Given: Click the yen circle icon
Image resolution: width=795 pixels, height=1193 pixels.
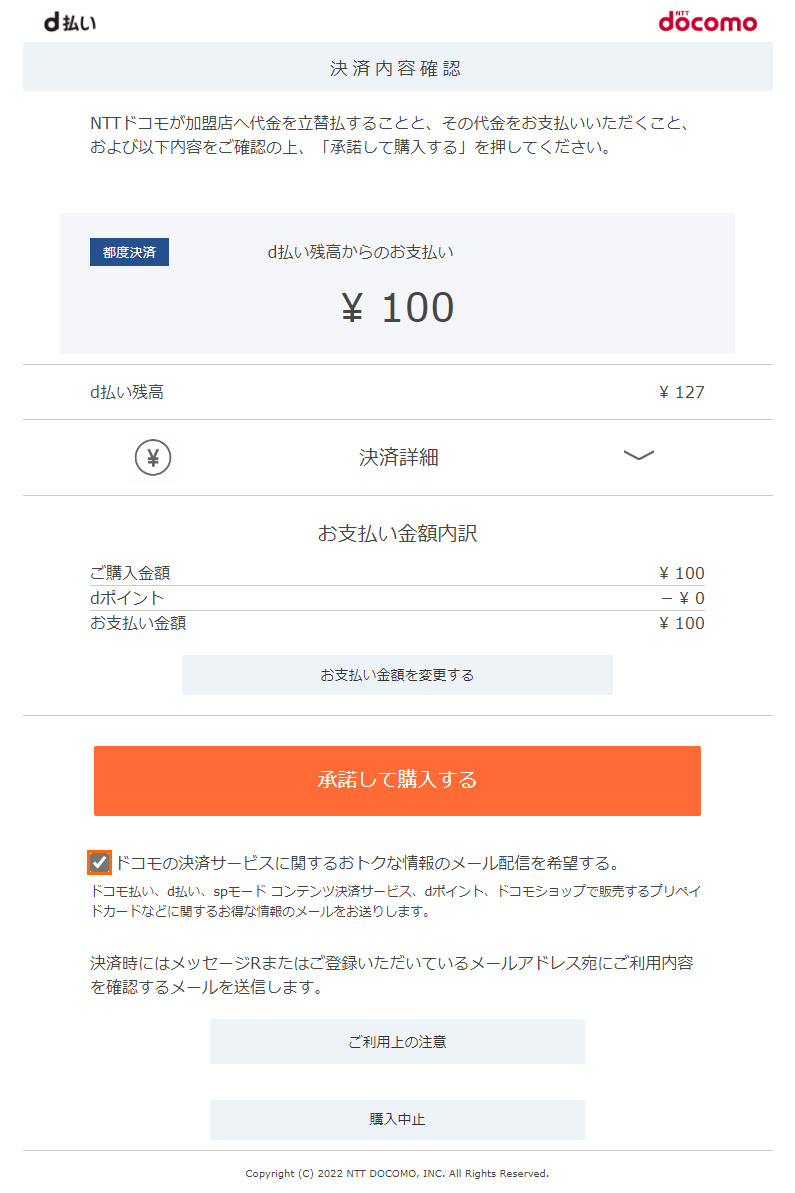Looking at the screenshot, I should coord(153,457).
